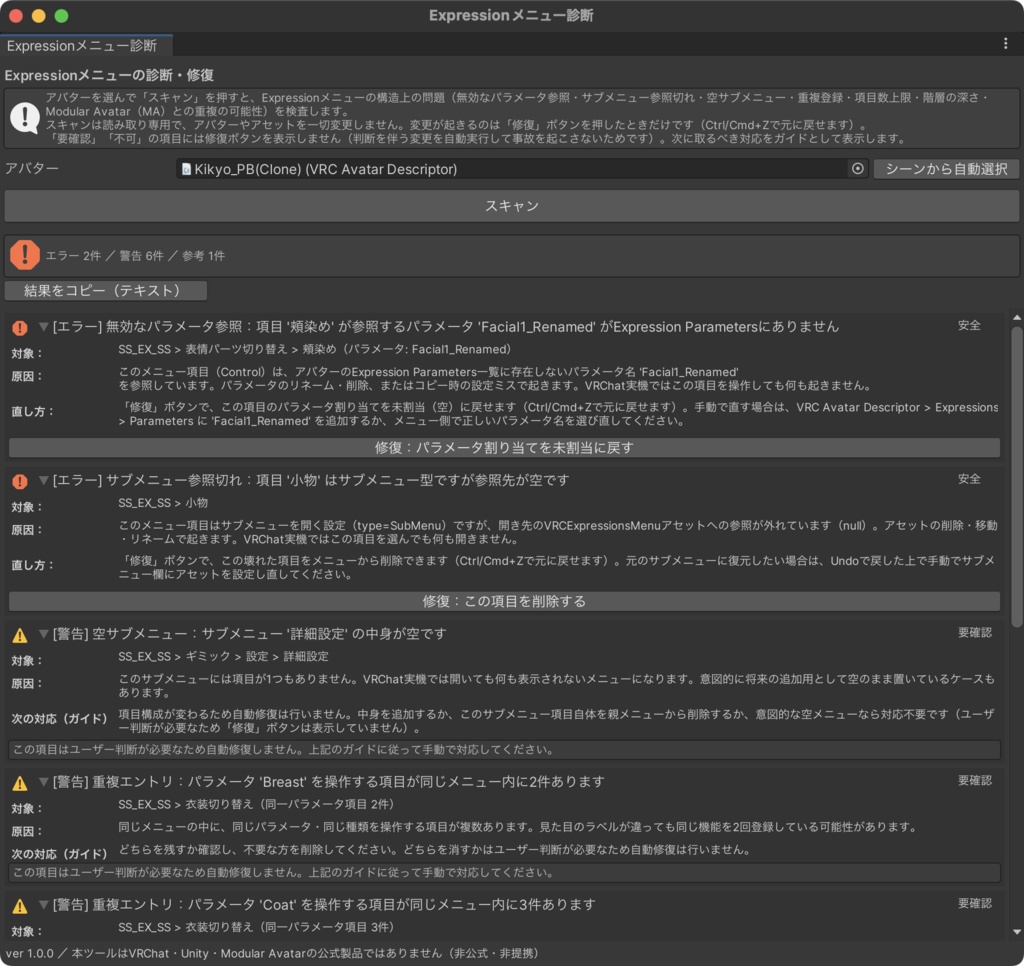Image resolution: width=1024 pixels, height=966 pixels.
Task: Click warning icon for 'Coat' duplicate entry
Action: pyautogui.click(x=20, y=905)
